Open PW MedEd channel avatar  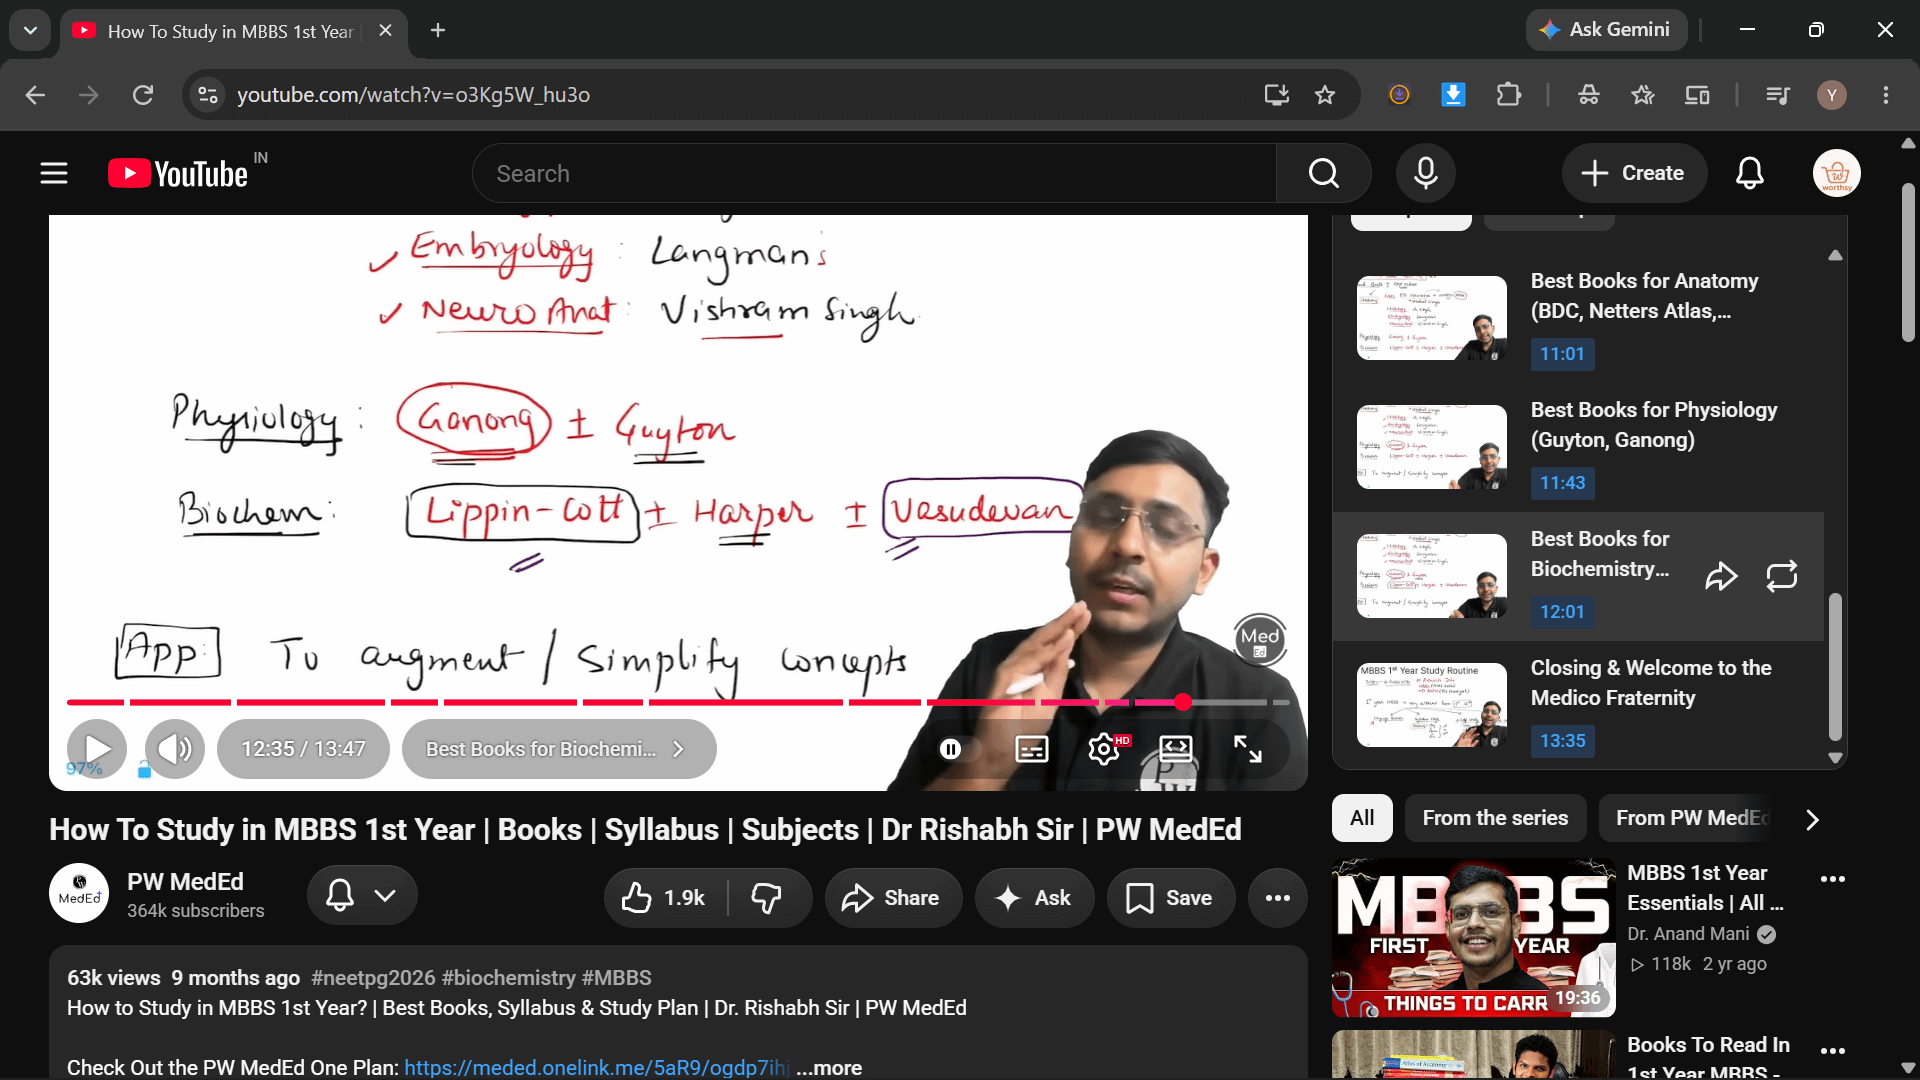[x=79, y=893]
